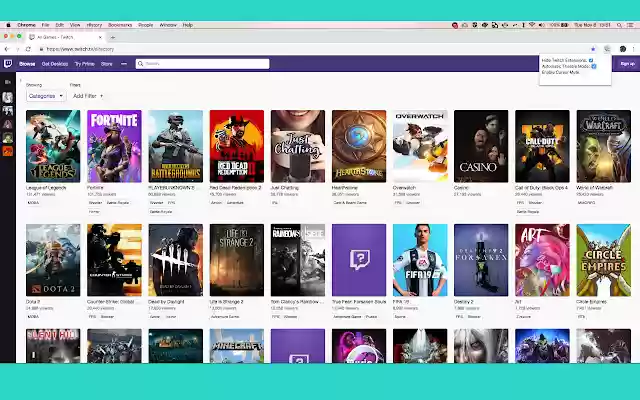Viewport: 640px width, 400px height.
Task: Open the Just Chatting cover
Action: point(298,146)
